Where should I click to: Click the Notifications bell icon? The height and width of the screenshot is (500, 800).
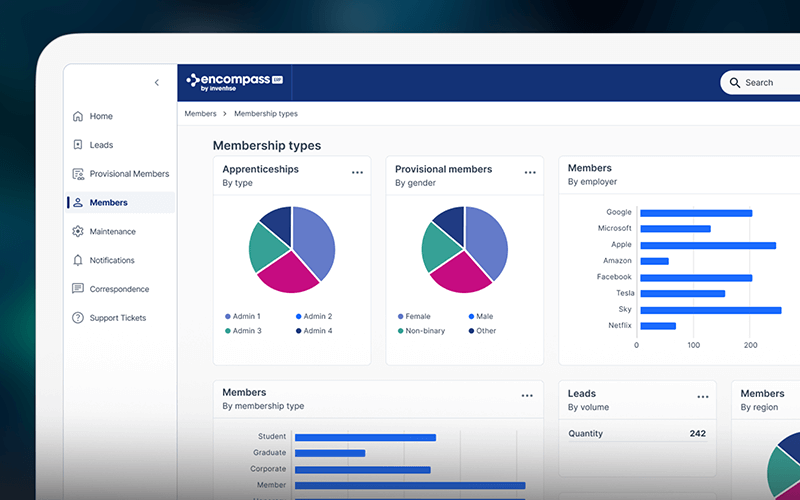(78, 261)
